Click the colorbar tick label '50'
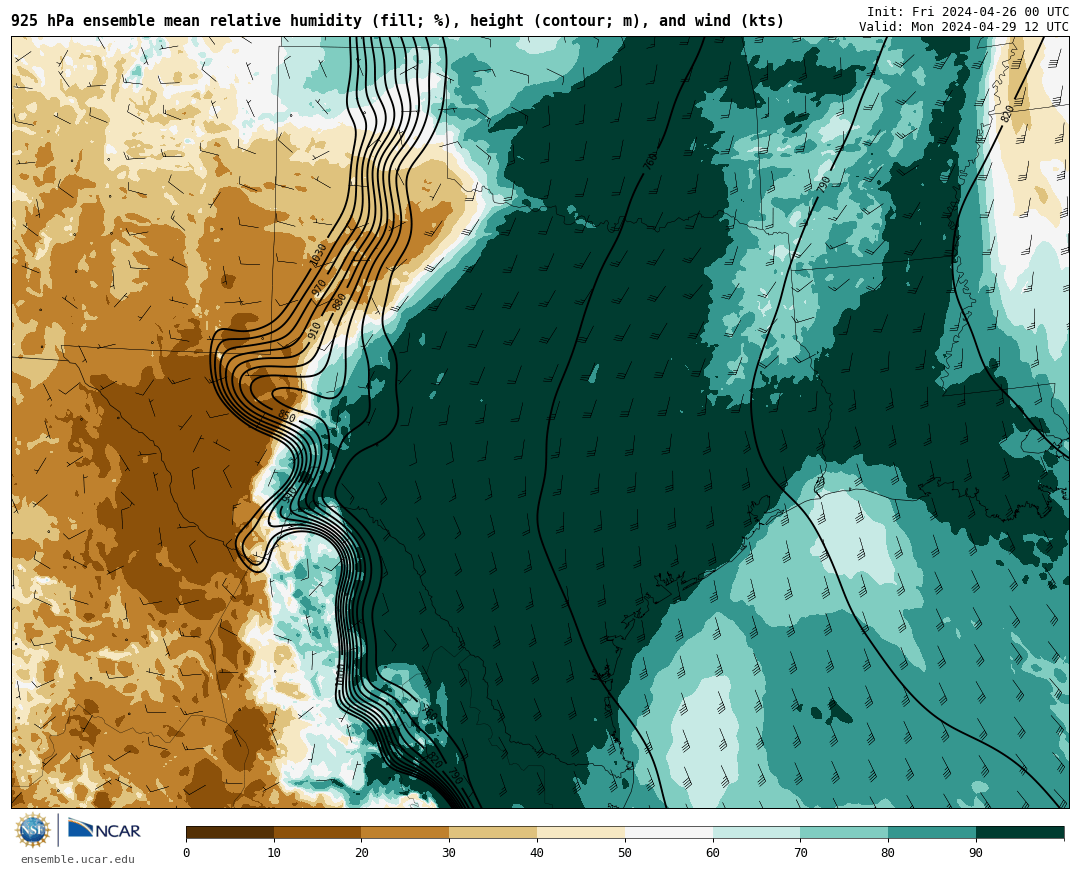1080x871 pixels. click(625, 852)
